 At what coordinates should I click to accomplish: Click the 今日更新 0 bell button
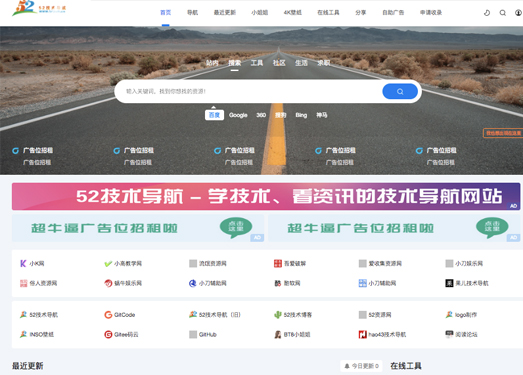362,366
